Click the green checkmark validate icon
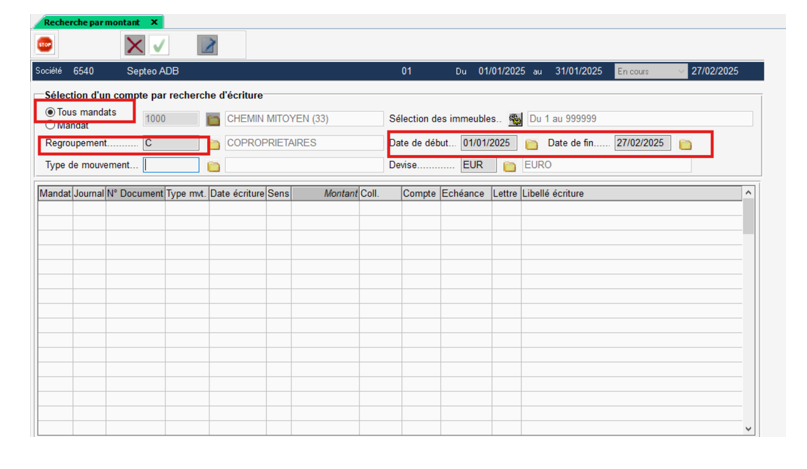This screenshot has width=807, height=469. (x=160, y=45)
